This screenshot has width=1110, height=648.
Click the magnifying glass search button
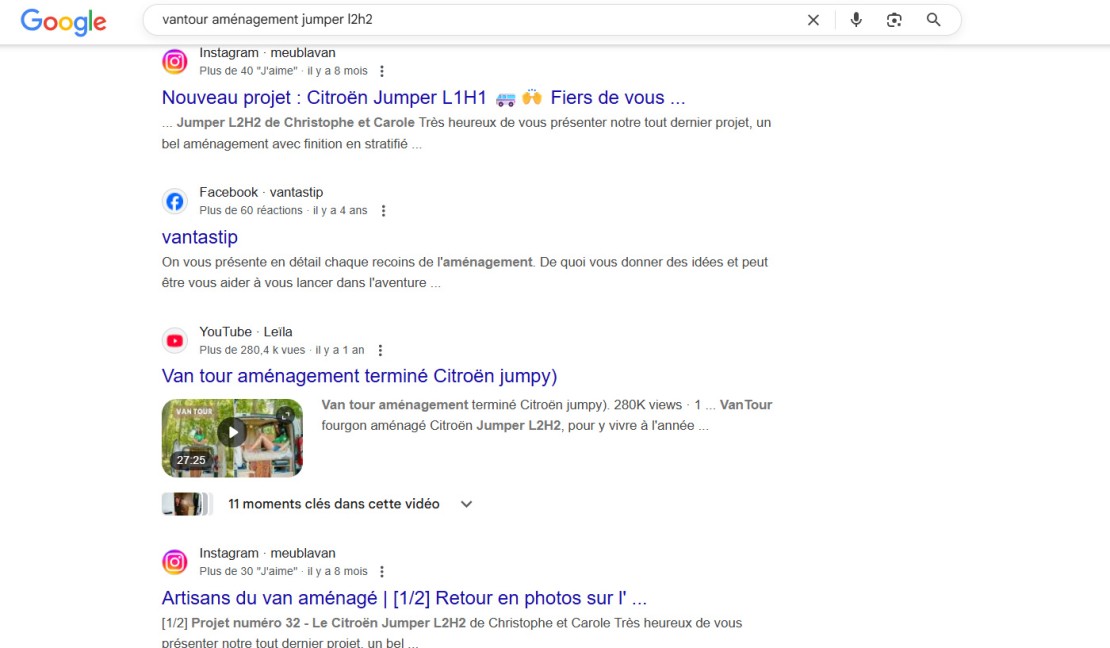pos(934,20)
